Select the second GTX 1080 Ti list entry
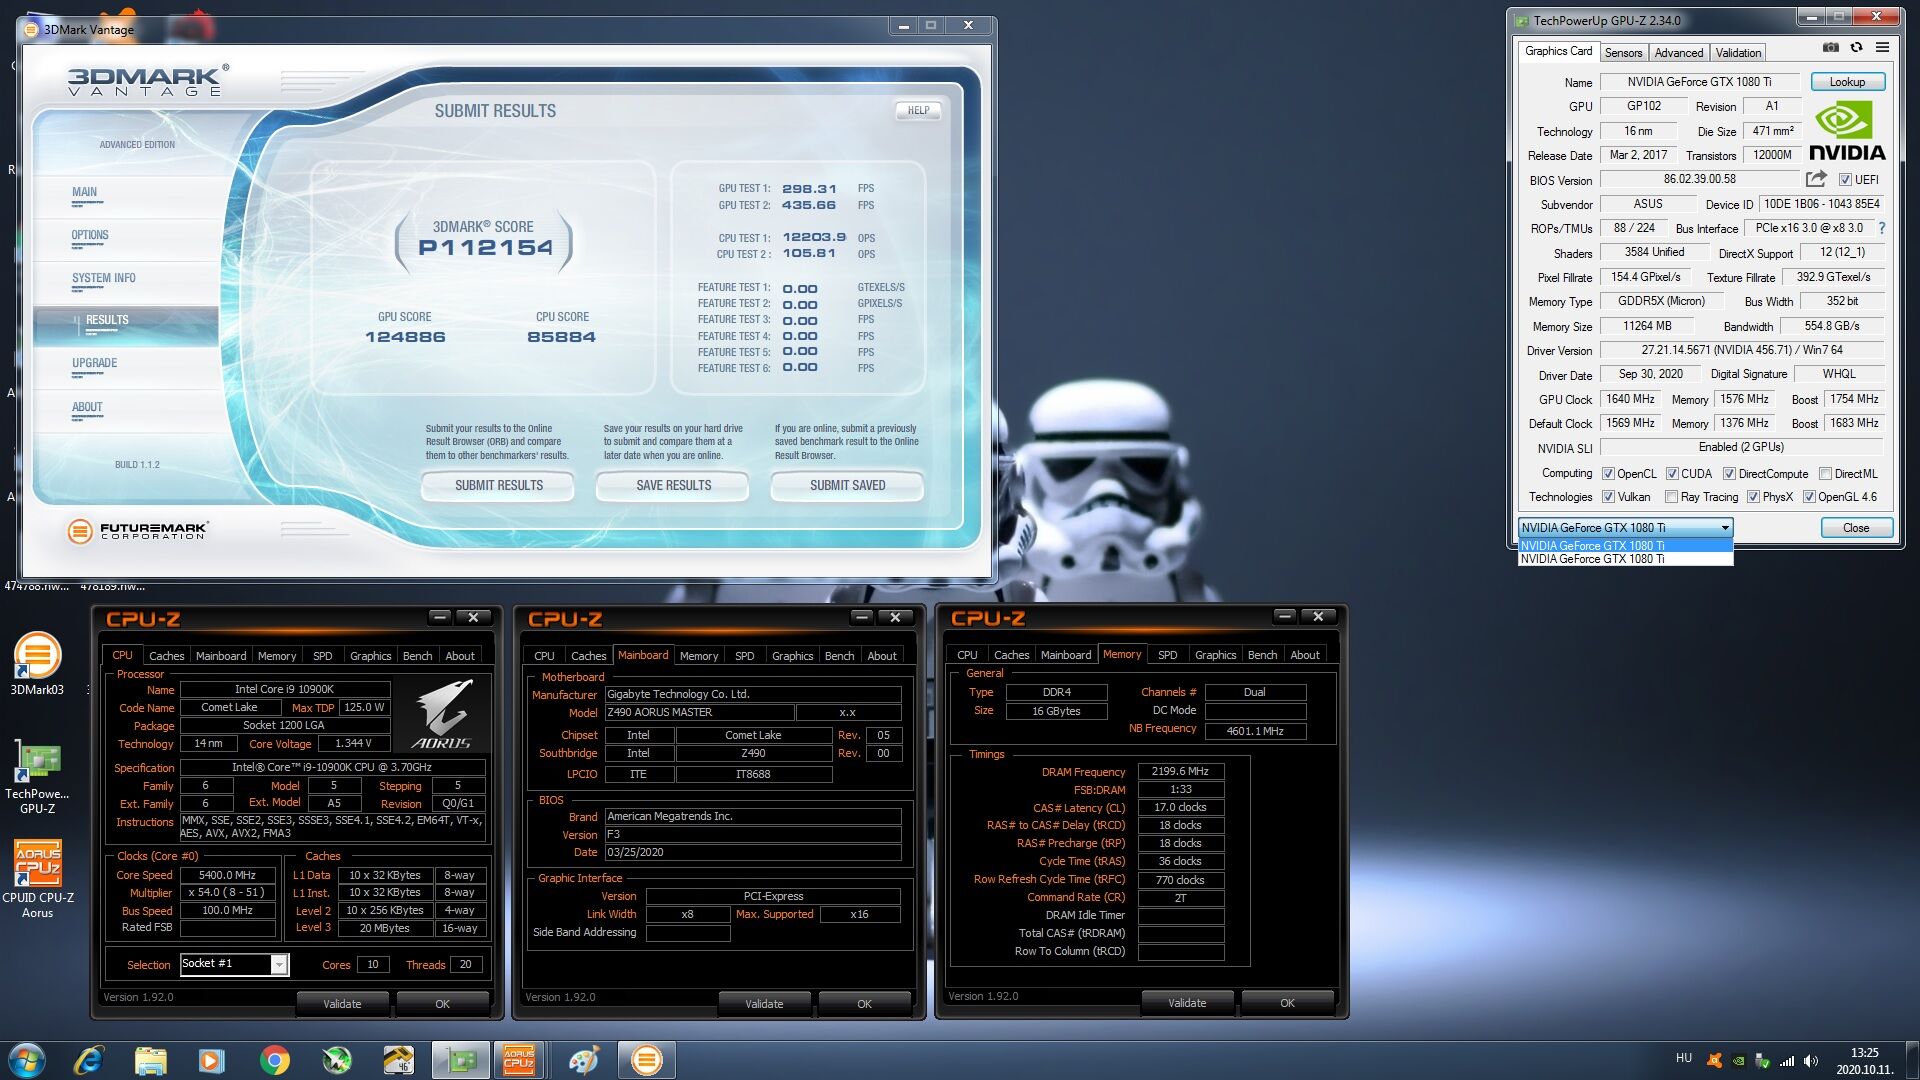1920x1080 pixels. [x=1625, y=559]
